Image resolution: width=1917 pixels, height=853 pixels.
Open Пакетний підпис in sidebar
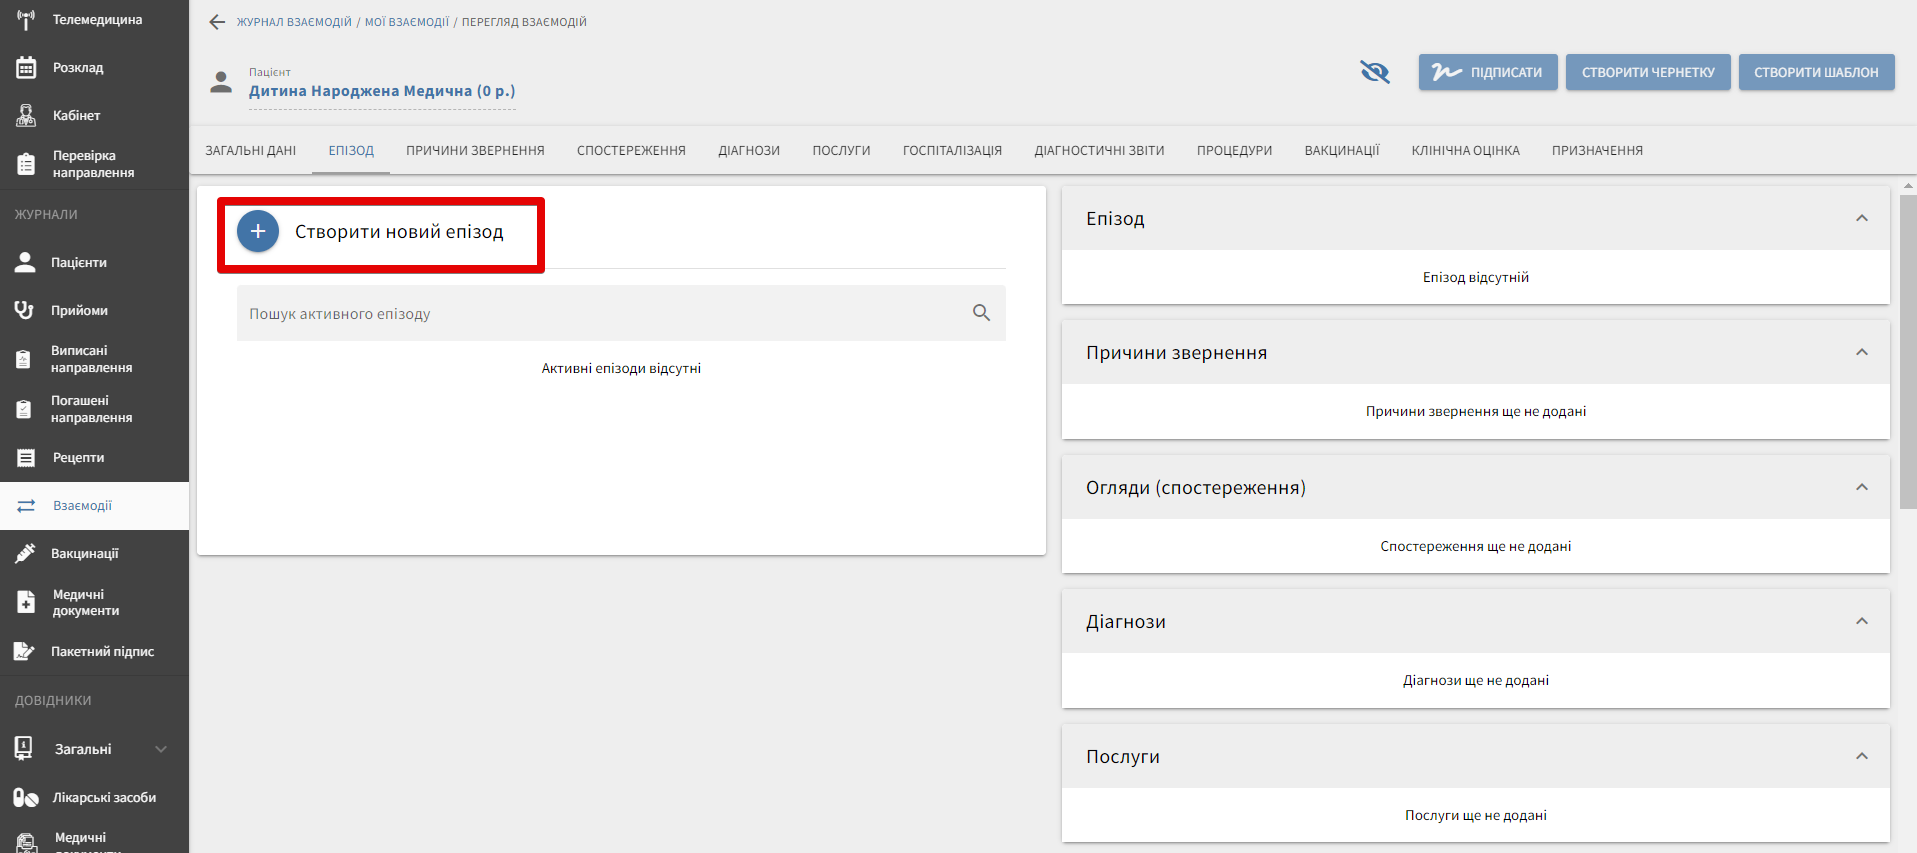[x=102, y=652]
